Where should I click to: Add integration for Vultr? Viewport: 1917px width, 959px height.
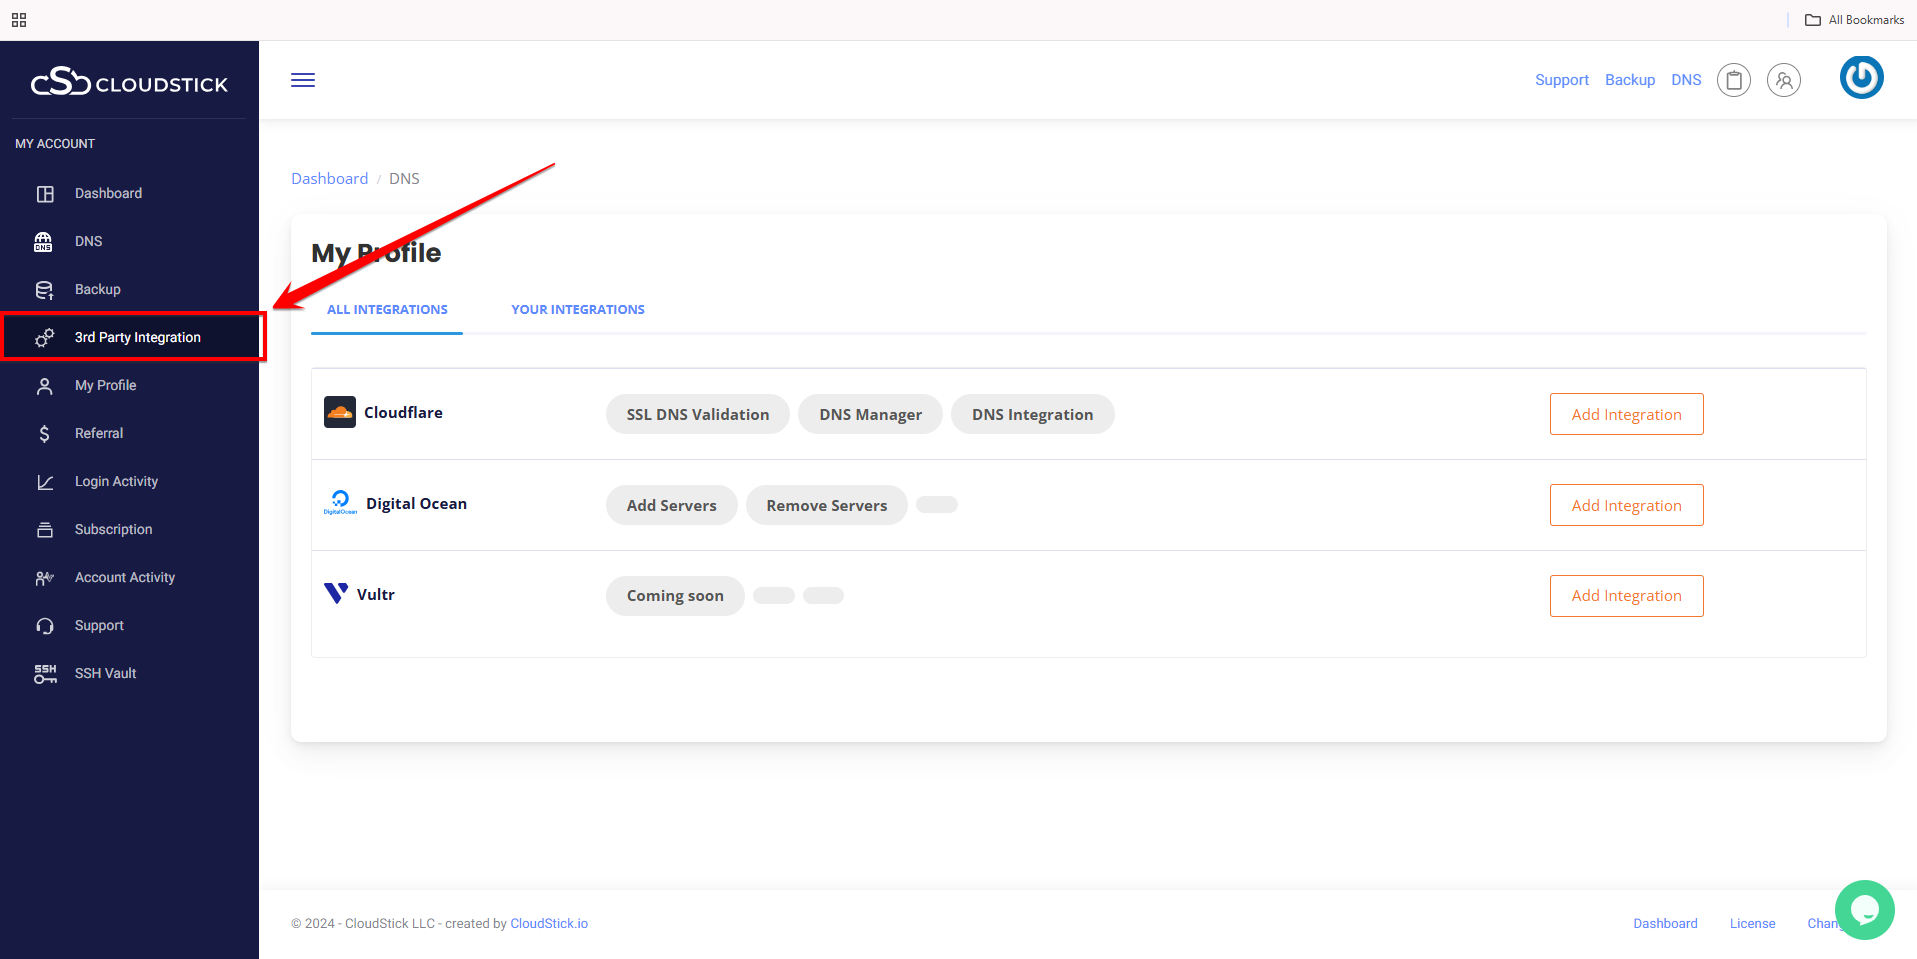tap(1626, 596)
